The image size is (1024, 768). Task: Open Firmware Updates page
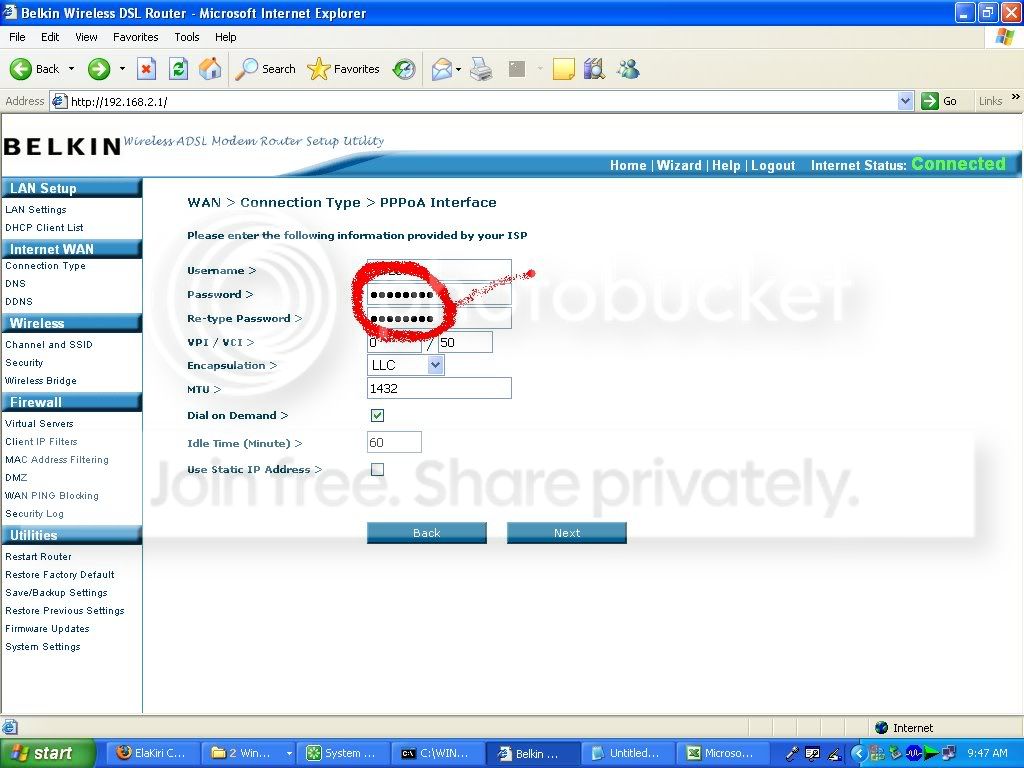coord(47,629)
